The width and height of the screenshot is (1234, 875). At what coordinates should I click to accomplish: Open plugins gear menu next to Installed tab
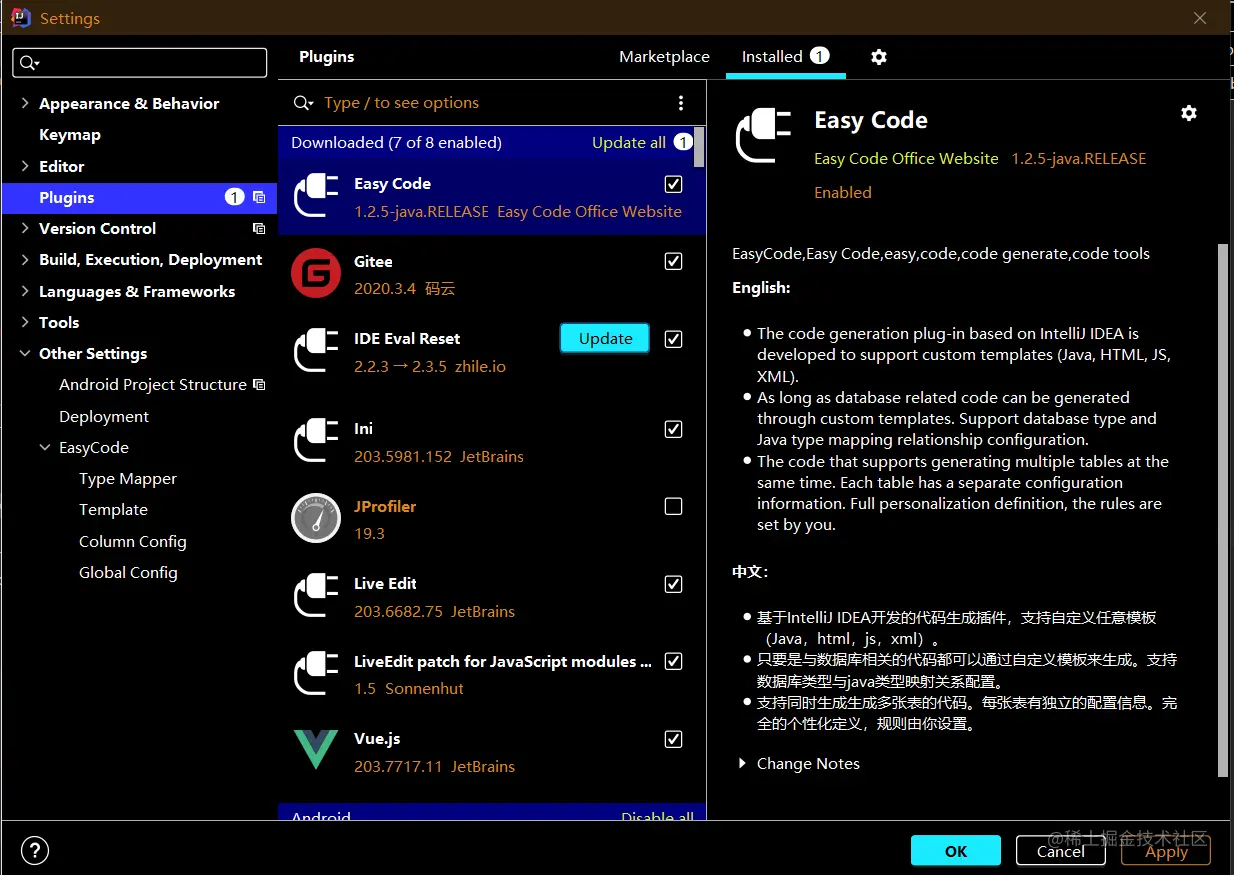pos(879,57)
